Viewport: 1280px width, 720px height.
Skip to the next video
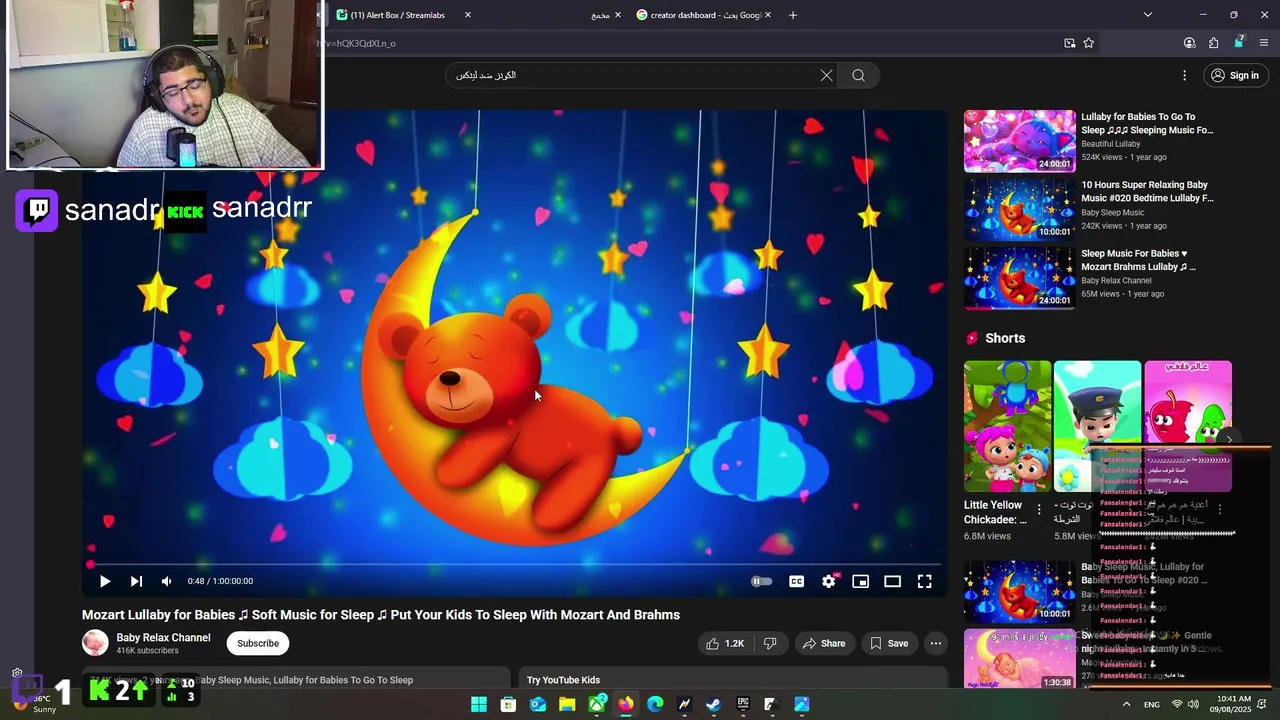(136, 581)
